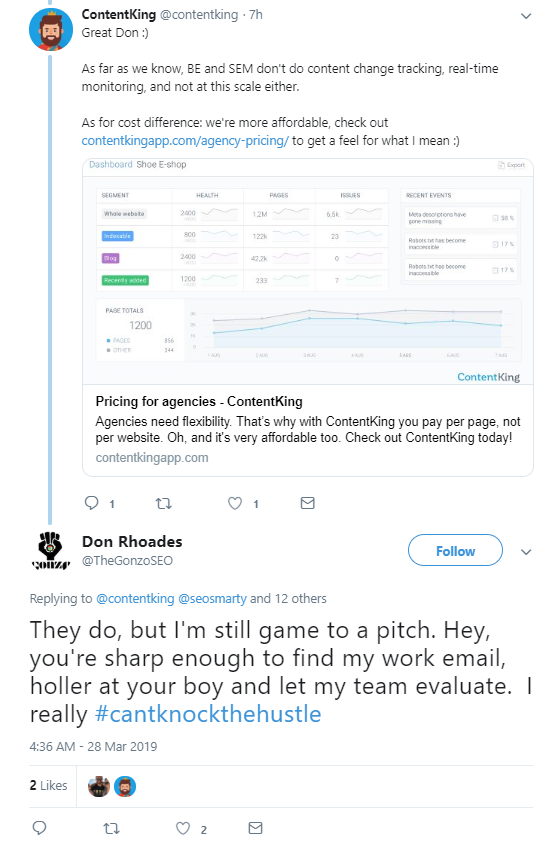Open first liker's avatar next to 2 Likes
Viewport: 551px width, 850px height.
[x=99, y=786]
